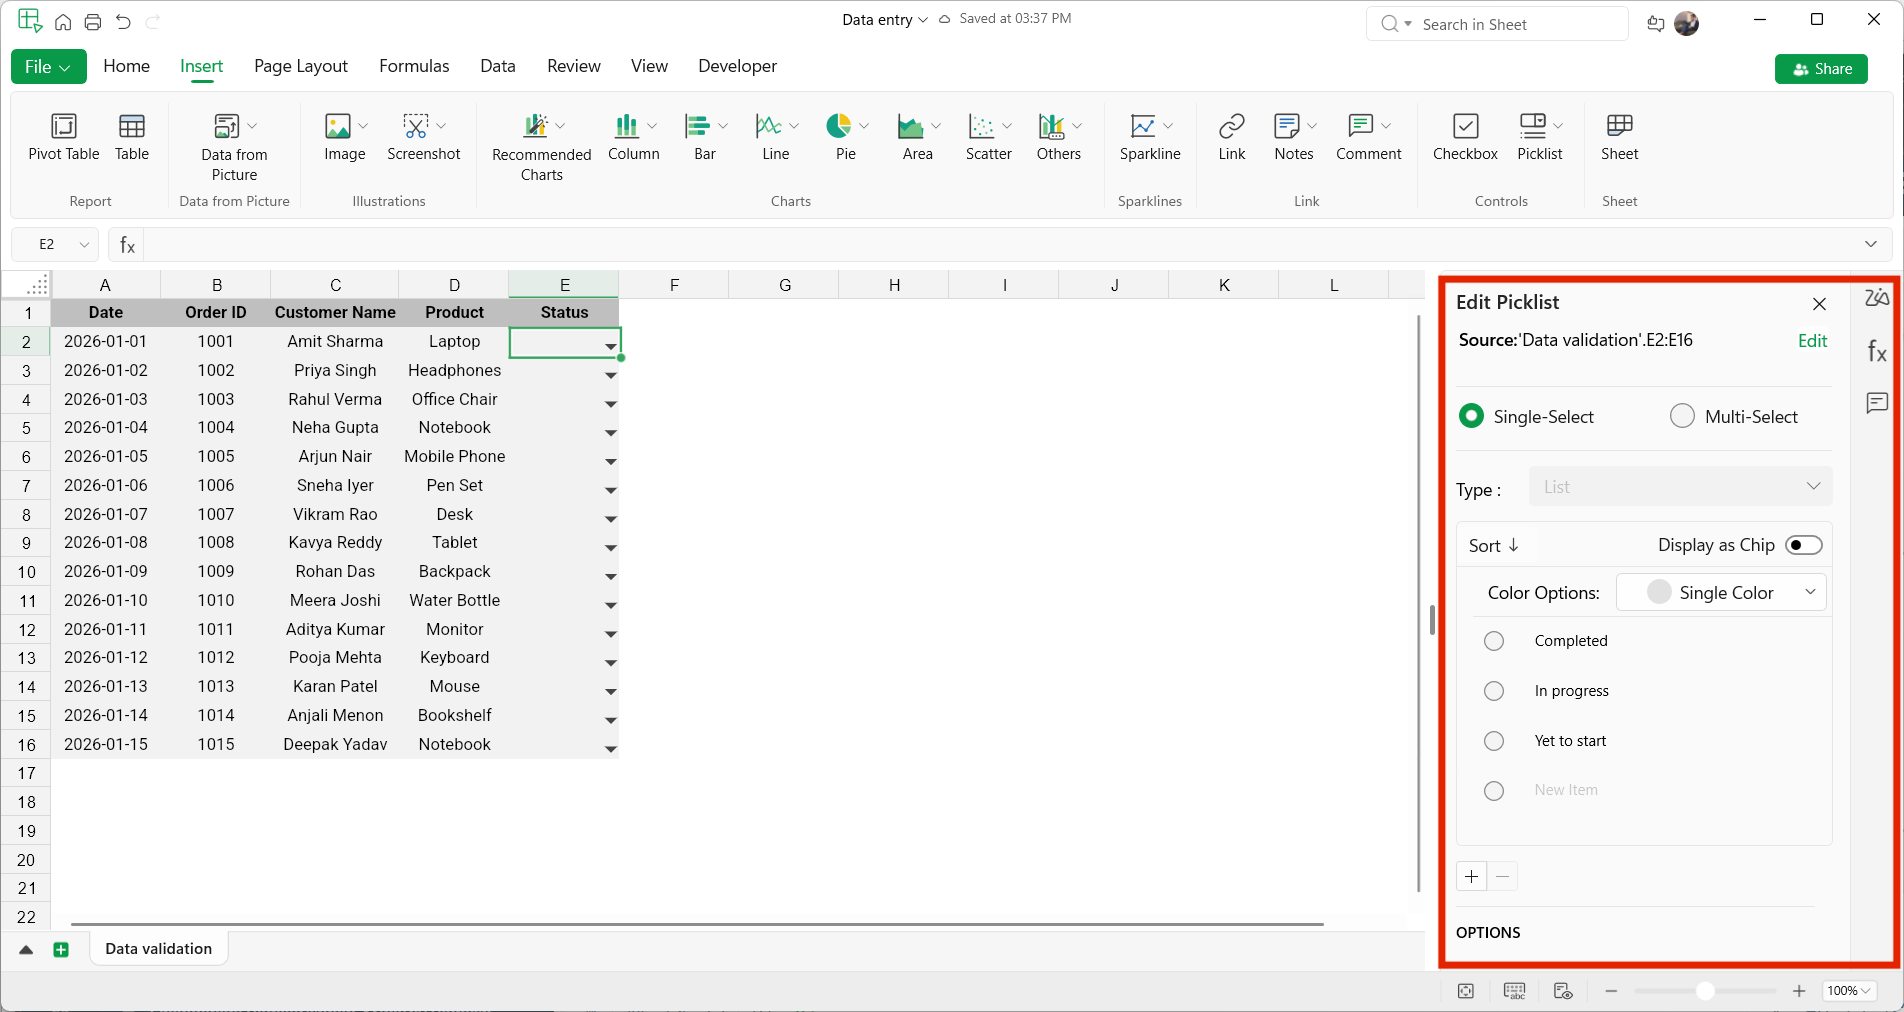Image resolution: width=1904 pixels, height=1012 pixels.
Task: Open the File menu dropdown
Action: pyautogui.click(x=48, y=67)
